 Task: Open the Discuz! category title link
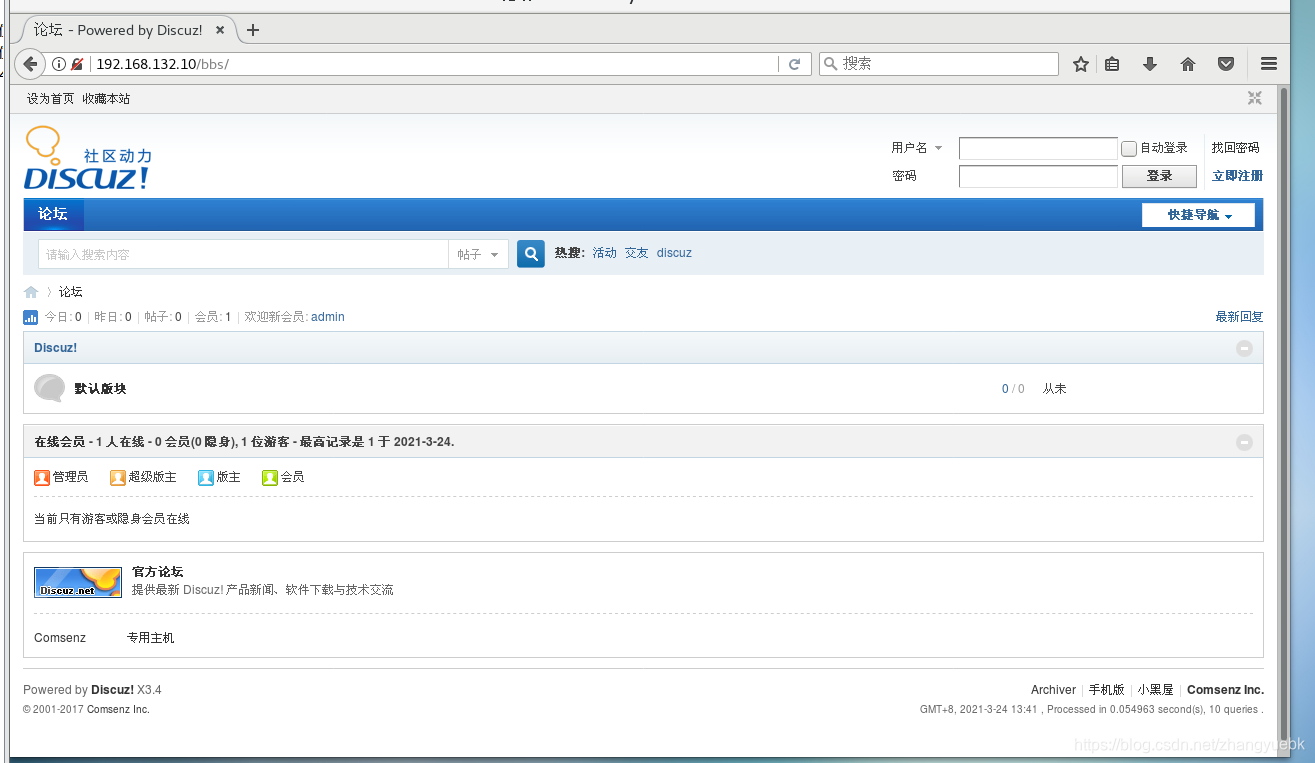pos(55,348)
